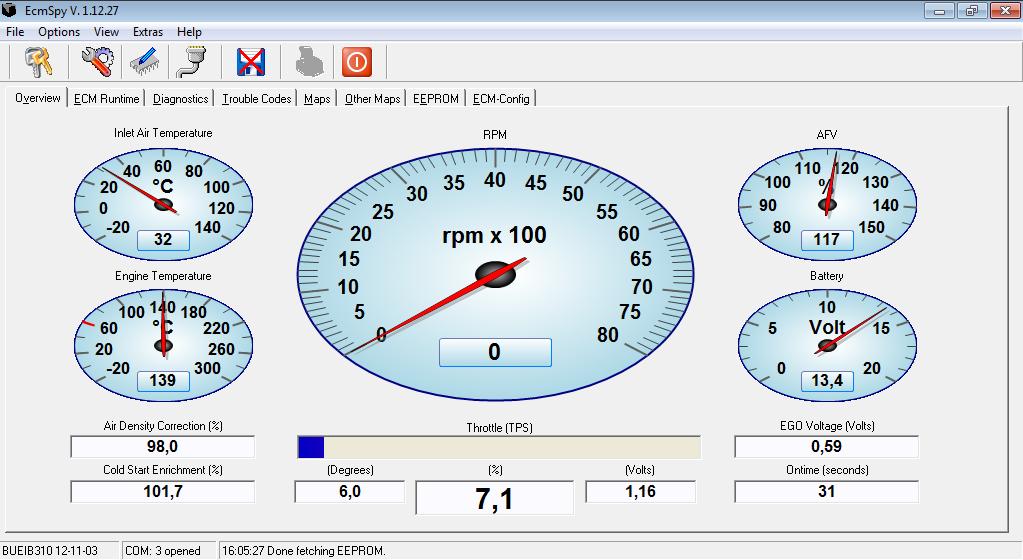Click the crossed-out floppy disk icon
This screenshot has width=1023, height=560.
point(250,63)
